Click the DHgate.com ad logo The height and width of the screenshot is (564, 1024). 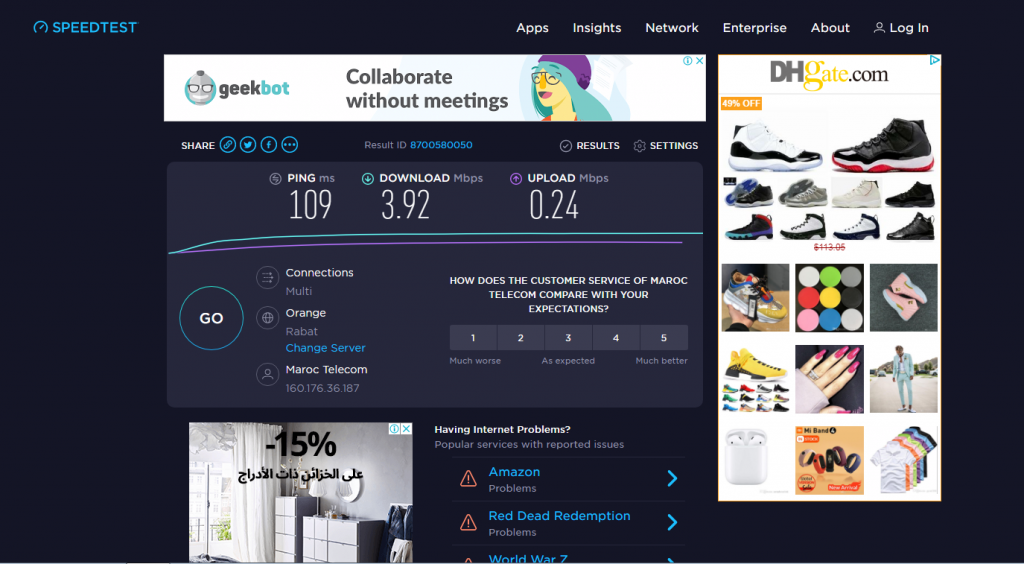click(x=829, y=73)
